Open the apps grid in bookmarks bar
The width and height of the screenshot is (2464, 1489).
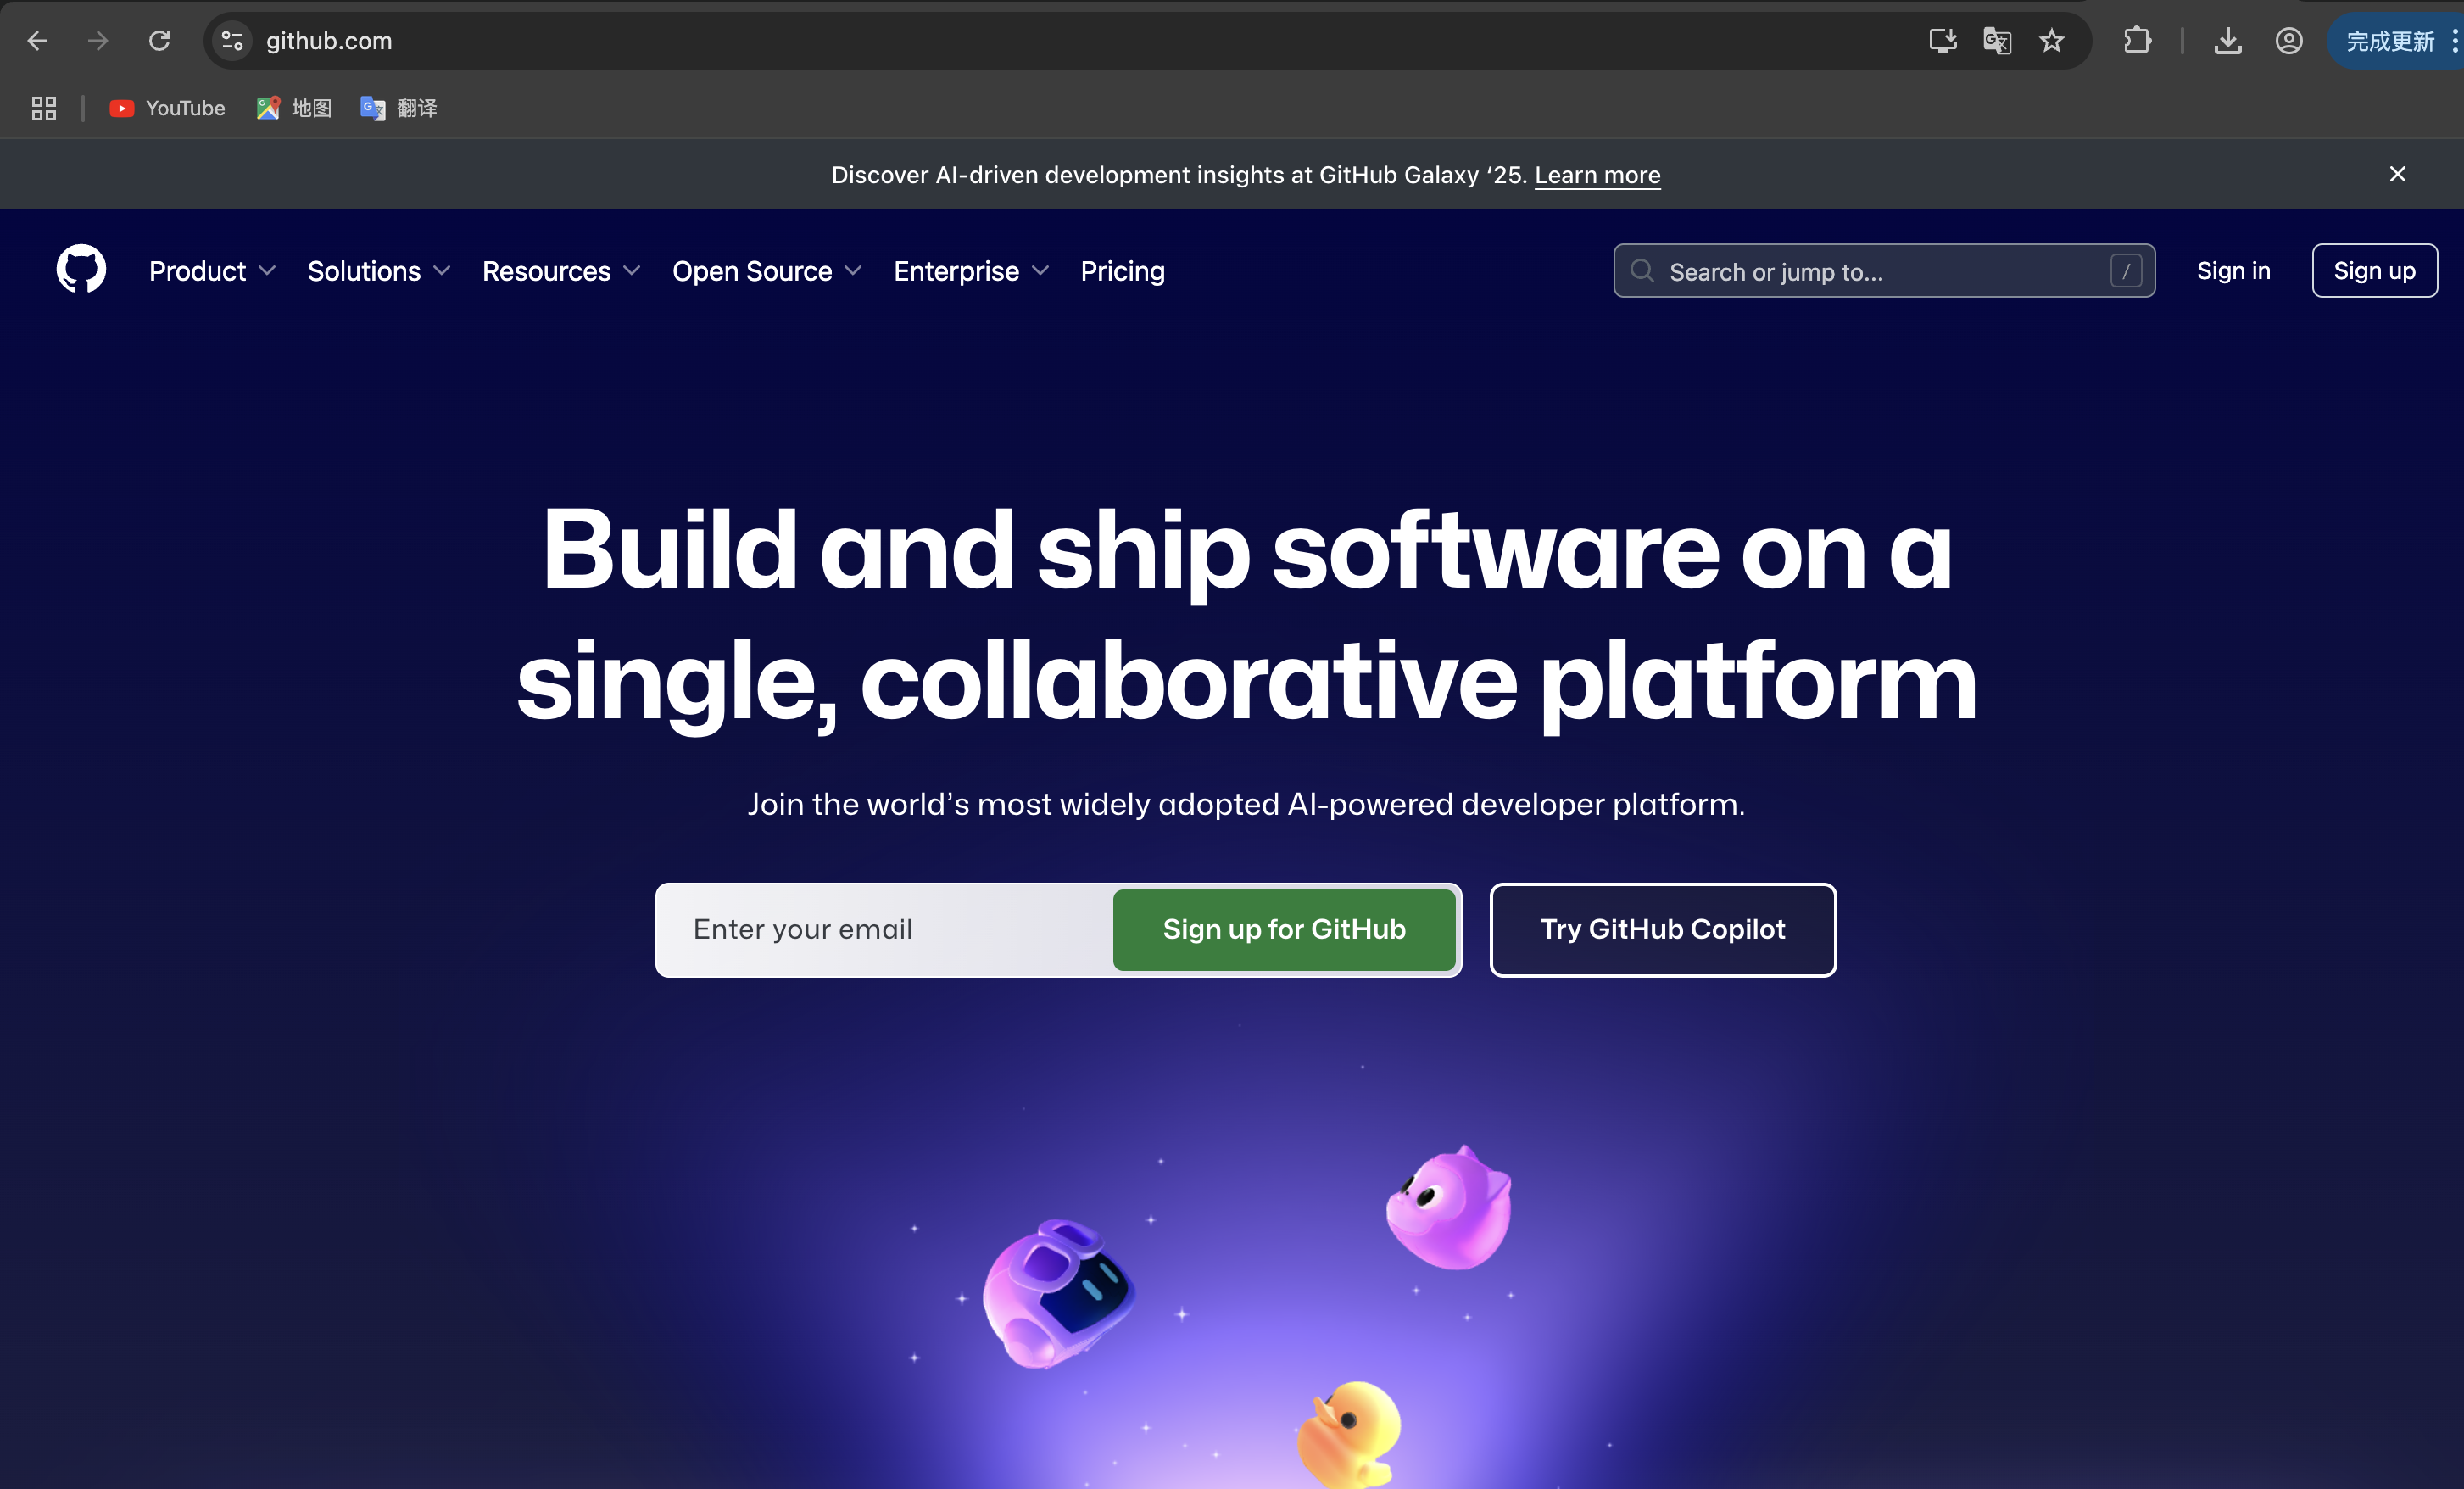44,108
